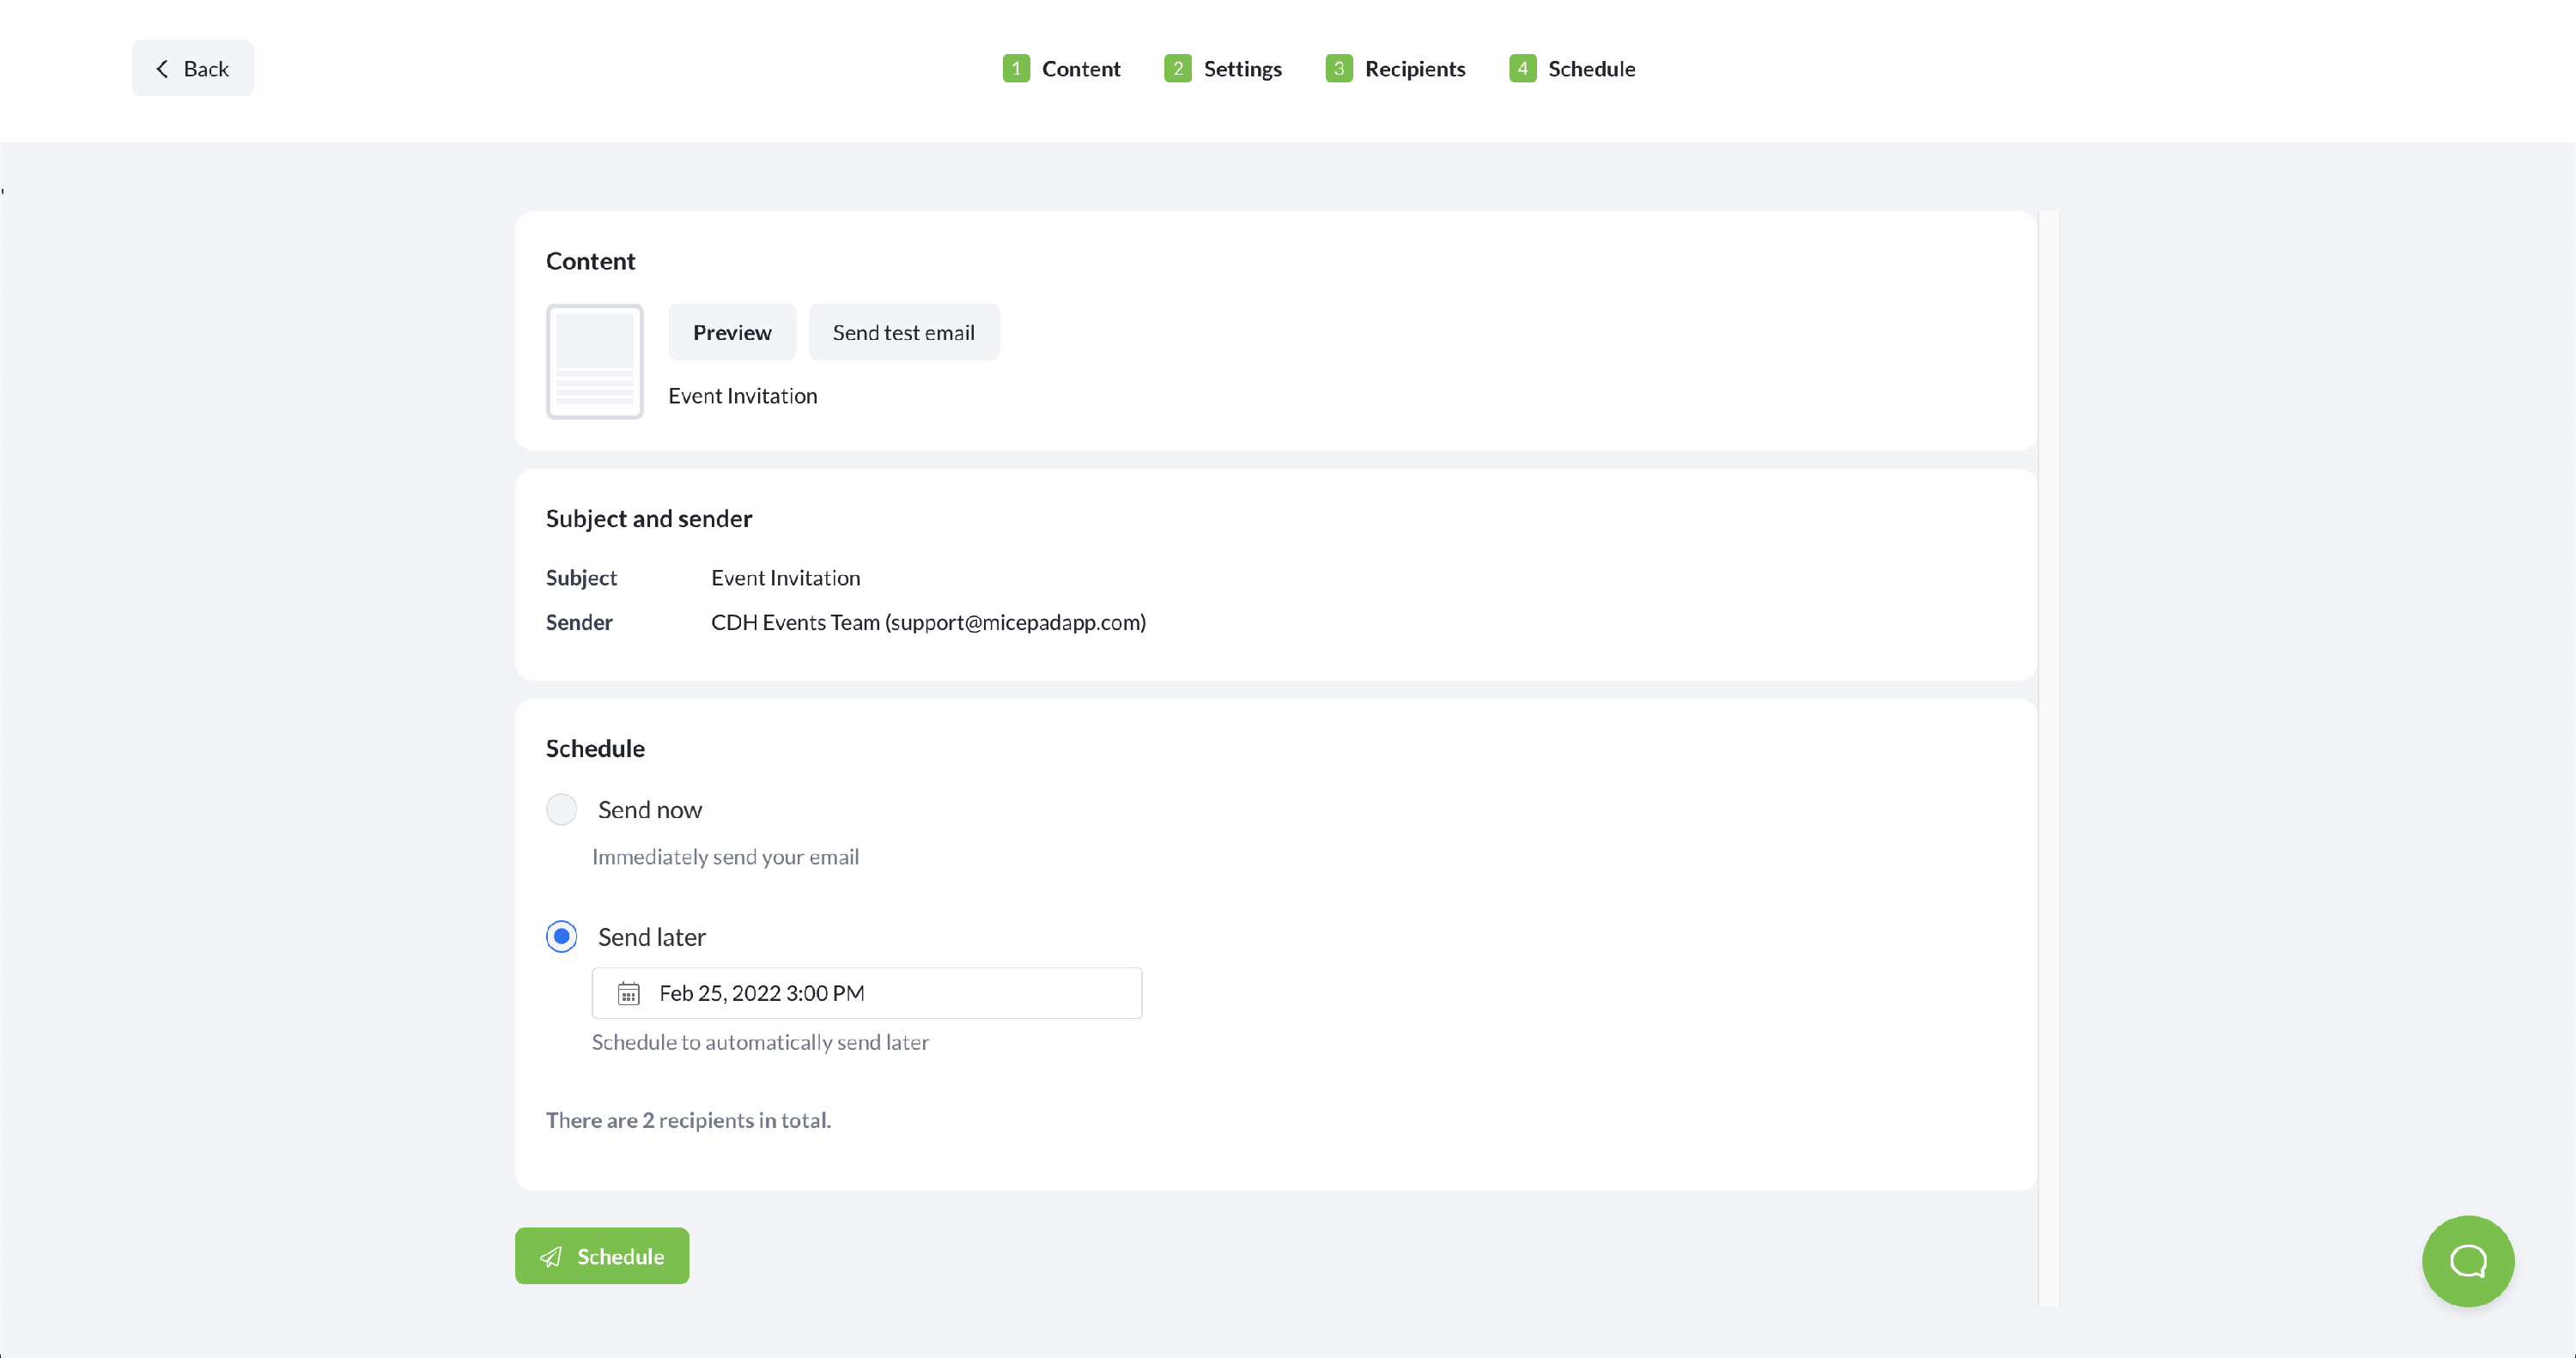The height and width of the screenshot is (1358, 2576).
Task: Click step 2 number badge
Action: point(1177,69)
